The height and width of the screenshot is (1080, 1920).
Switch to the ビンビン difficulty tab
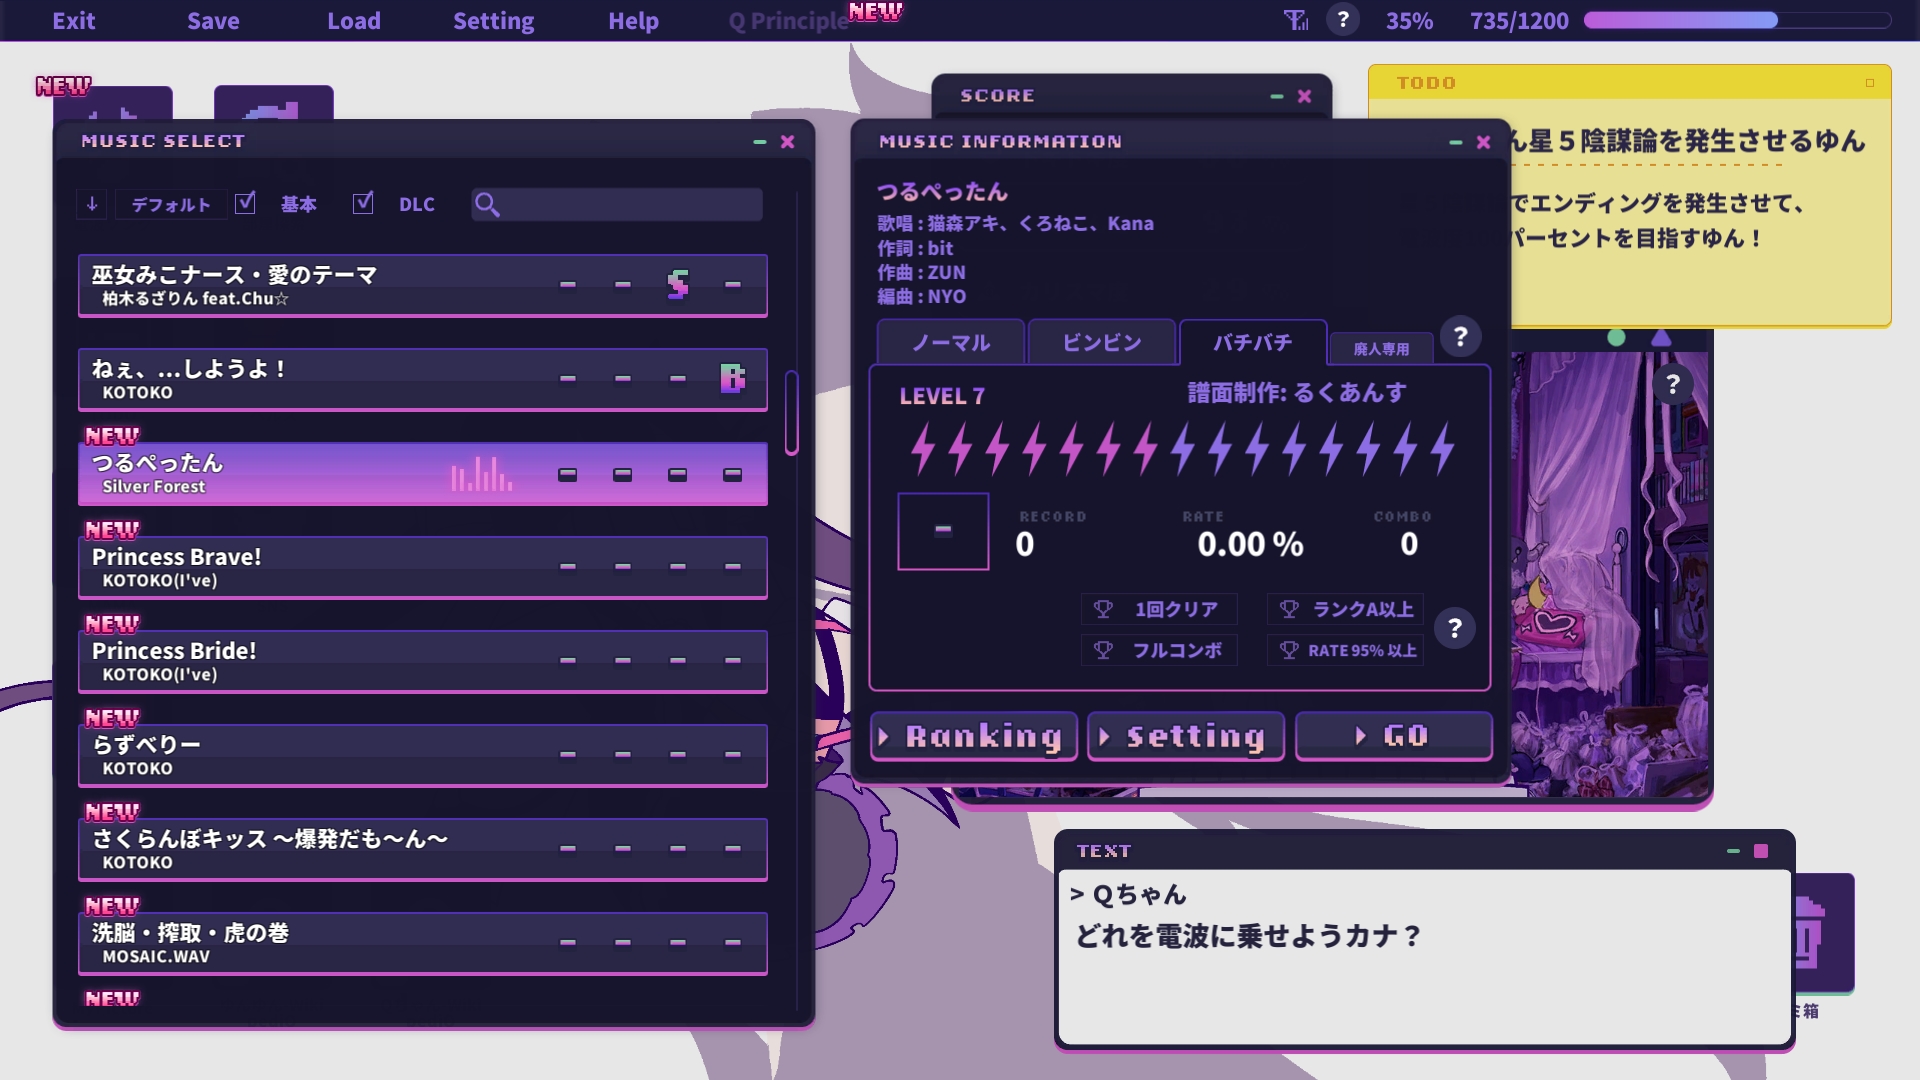click(1101, 343)
